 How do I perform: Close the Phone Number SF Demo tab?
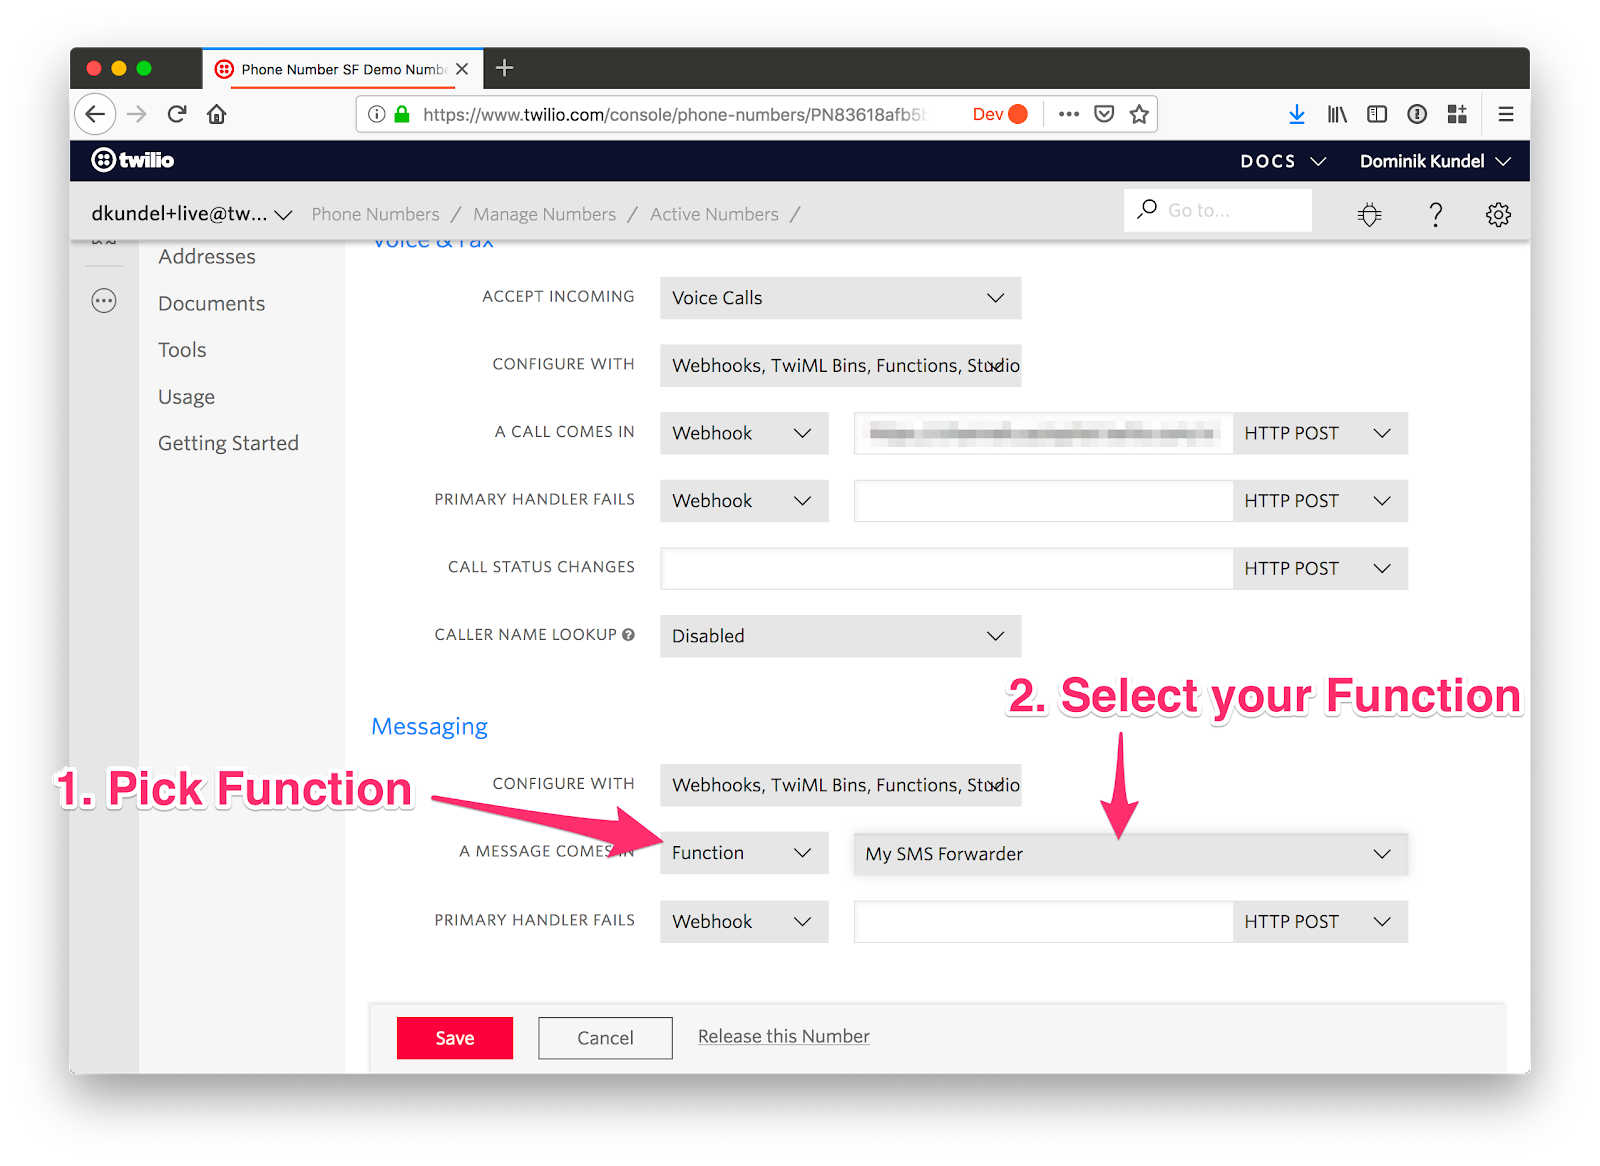pyautogui.click(x=462, y=69)
